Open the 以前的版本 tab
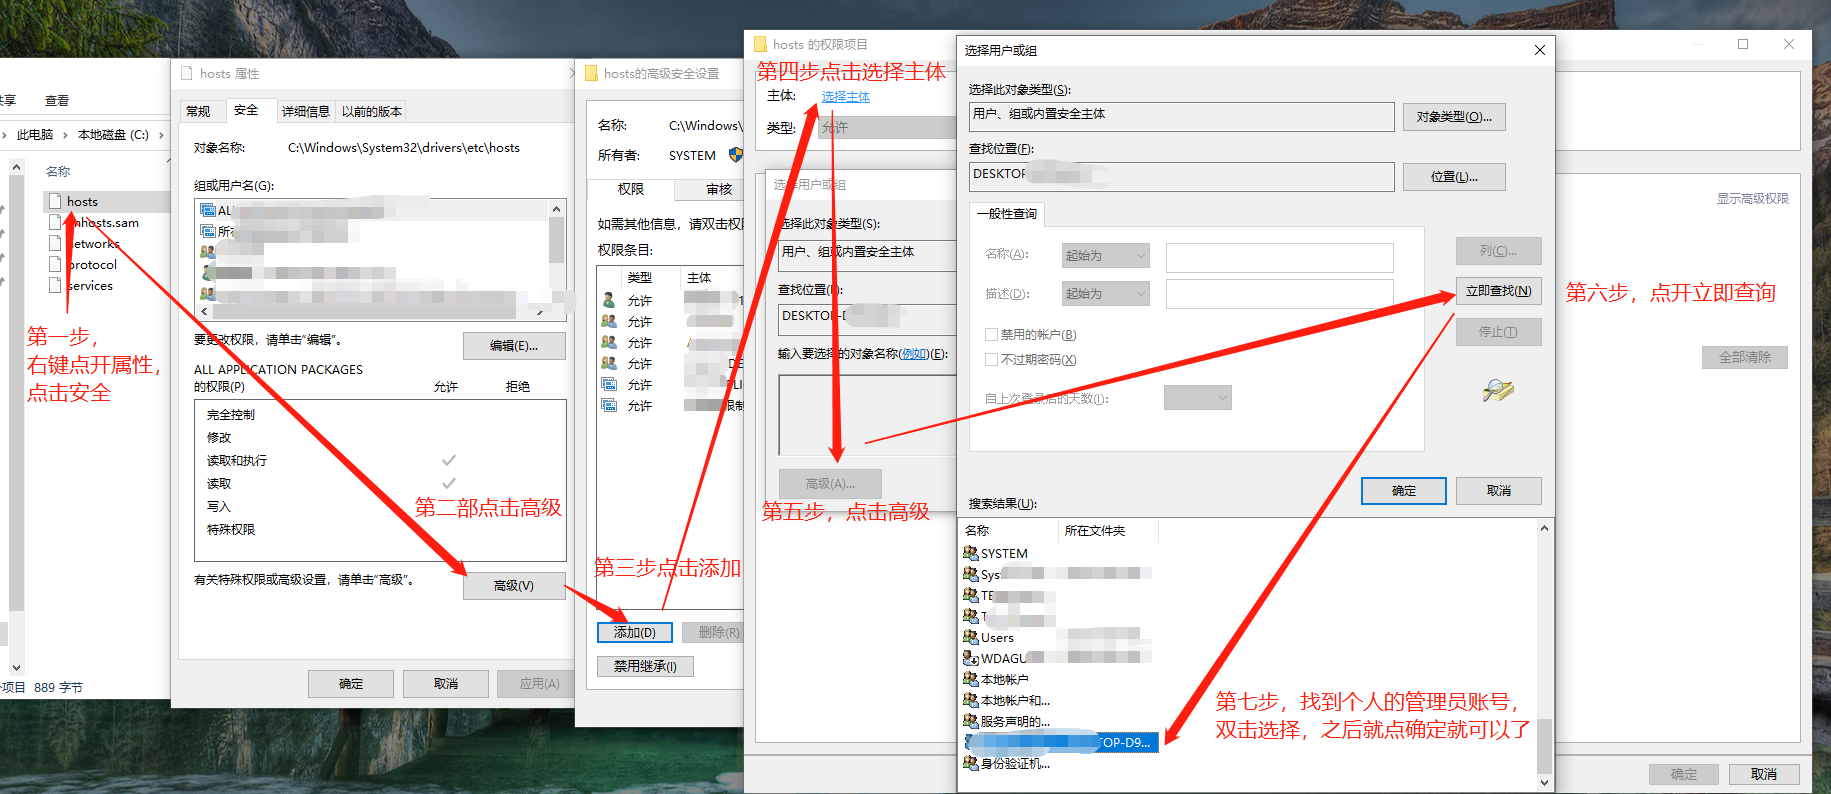The height and width of the screenshot is (794, 1831). (x=371, y=111)
